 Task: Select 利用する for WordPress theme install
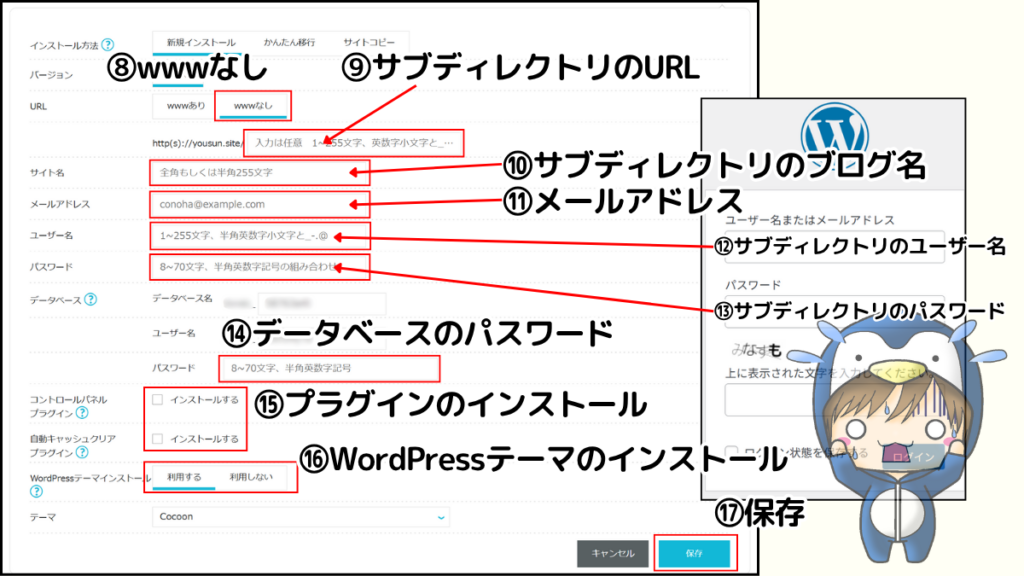(184, 477)
